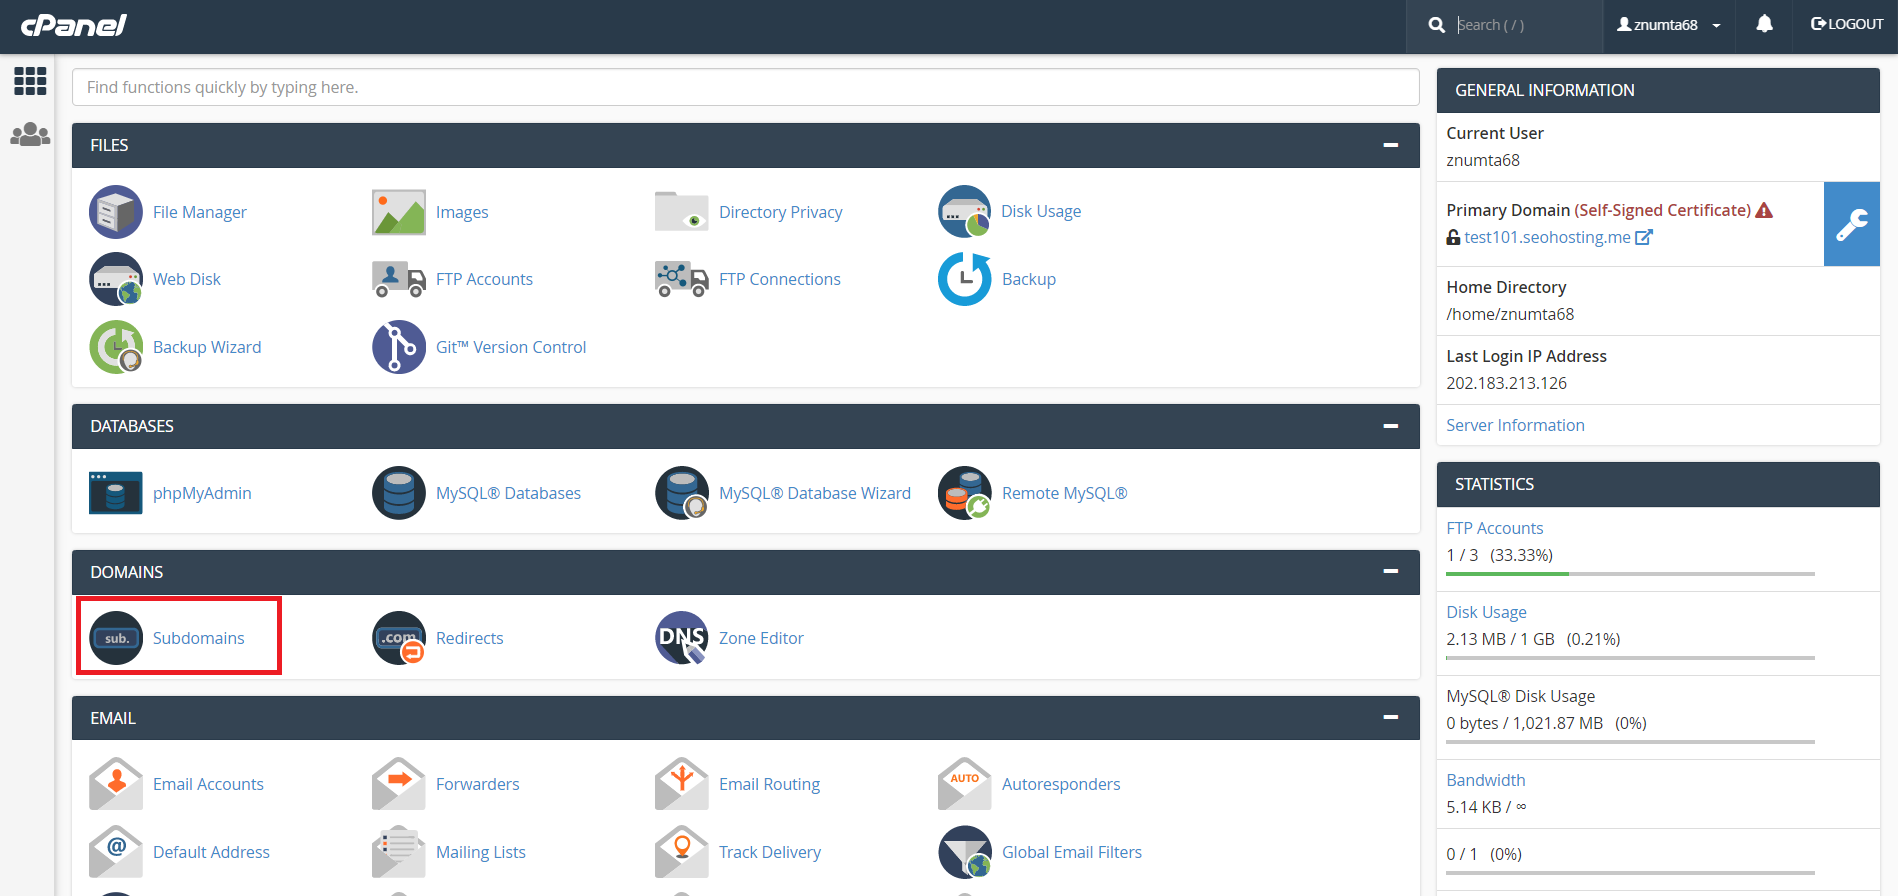The width and height of the screenshot is (1898, 896).
Task: Click the Forwarders envelope icon
Action: coord(399,784)
